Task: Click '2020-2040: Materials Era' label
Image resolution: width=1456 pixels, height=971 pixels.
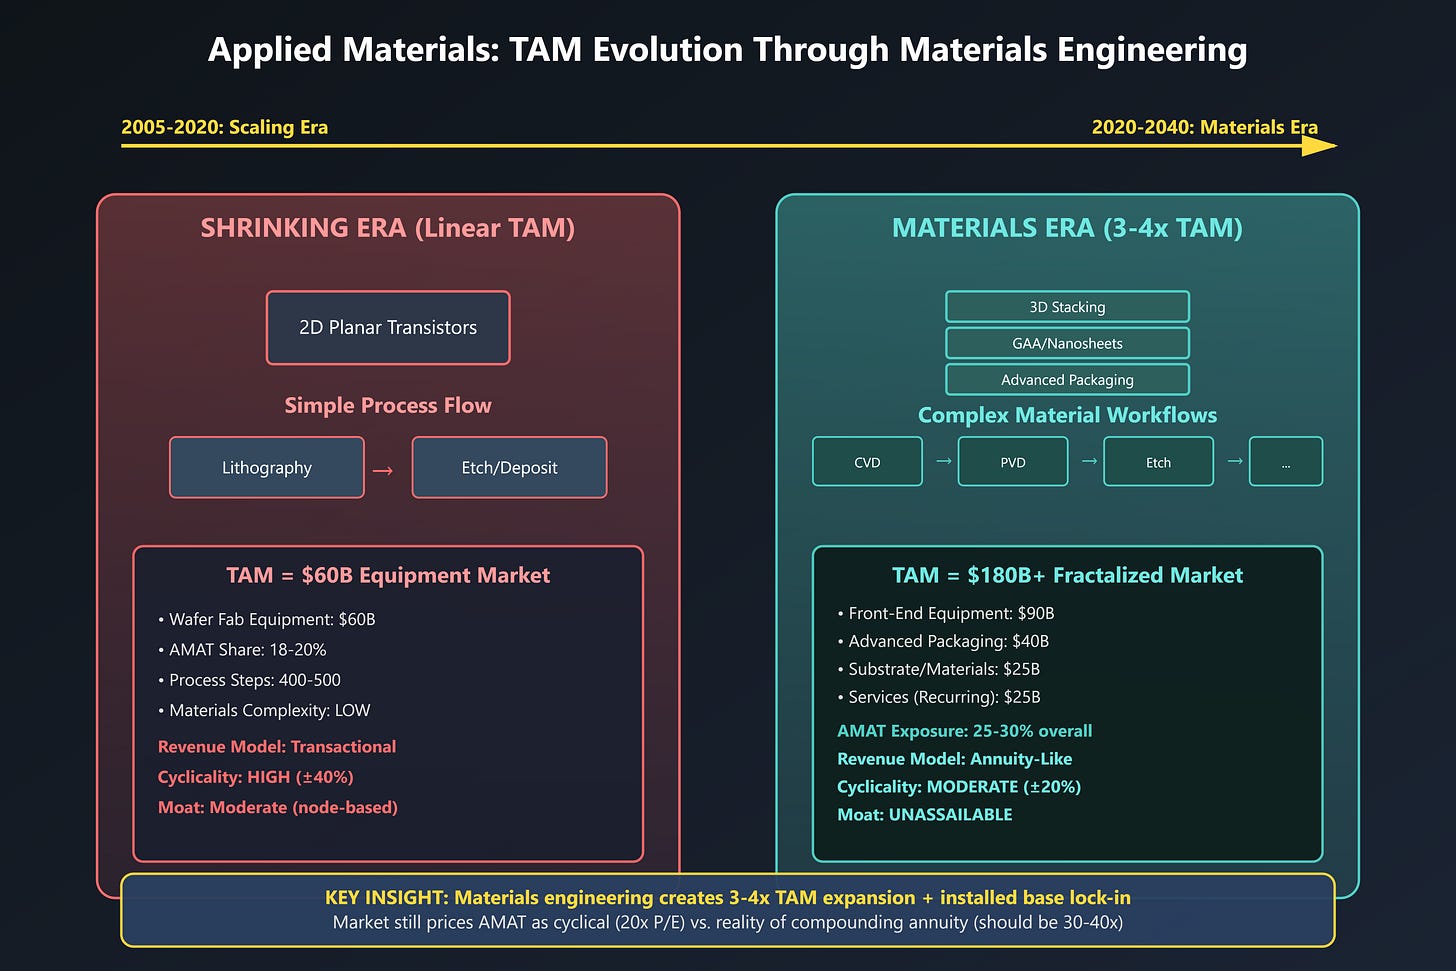Action: [1205, 127]
